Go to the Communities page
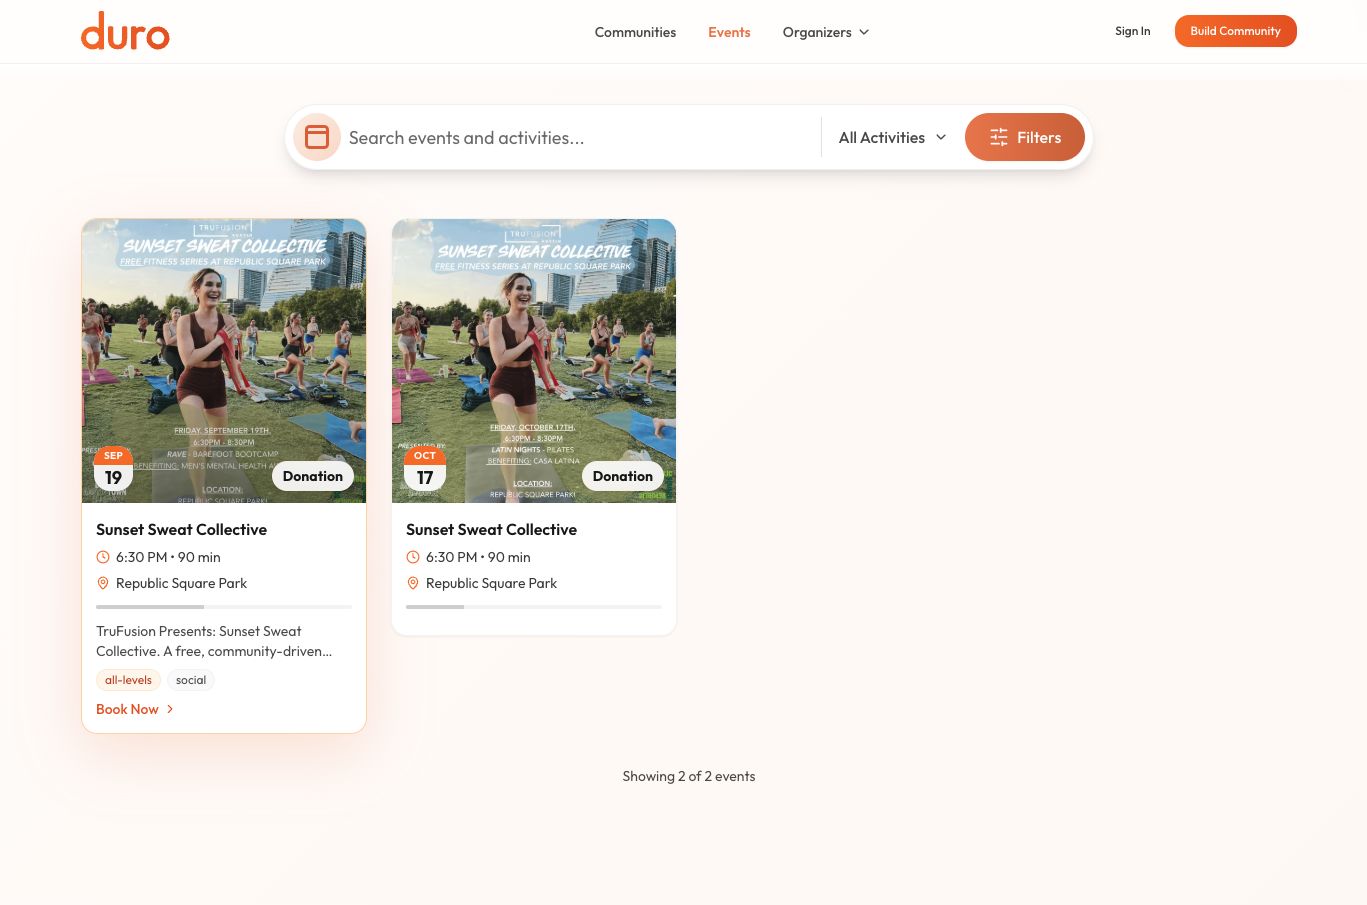Viewport: 1367px width, 905px height. coord(635,32)
